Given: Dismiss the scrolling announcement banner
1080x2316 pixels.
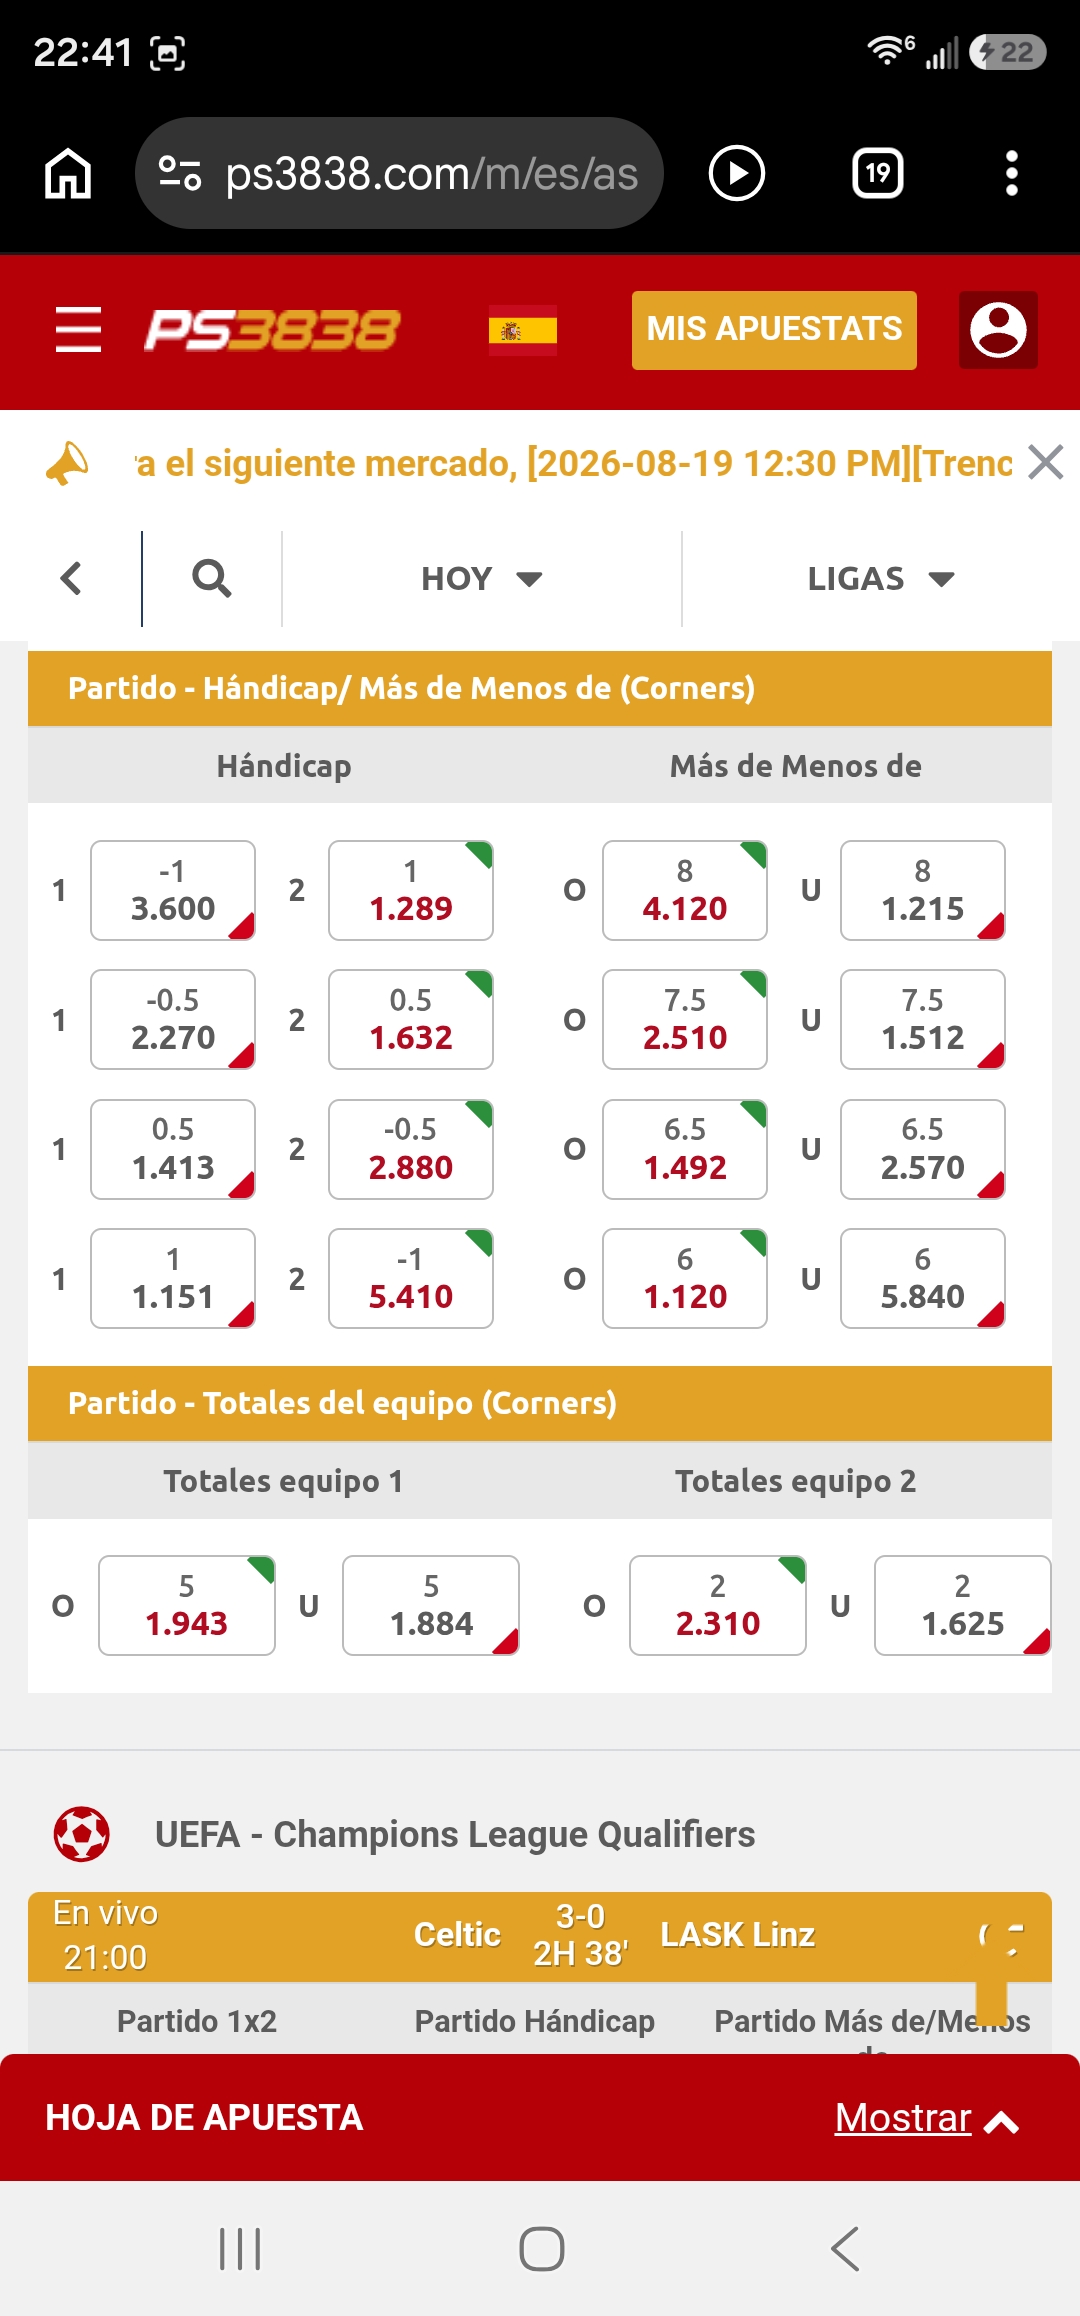Looking at the screenshot, I should (x=1046, y=462).
